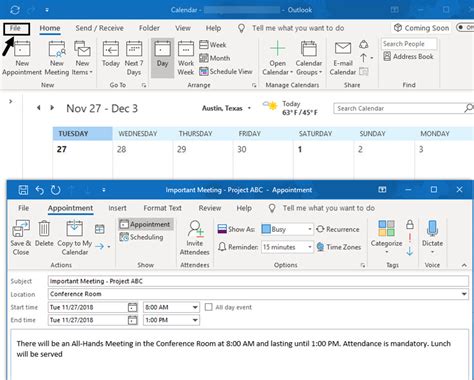Screen dimensions: 474x380
Task: Open 8:00 AM start time dropdown
Action: point(195,307)
